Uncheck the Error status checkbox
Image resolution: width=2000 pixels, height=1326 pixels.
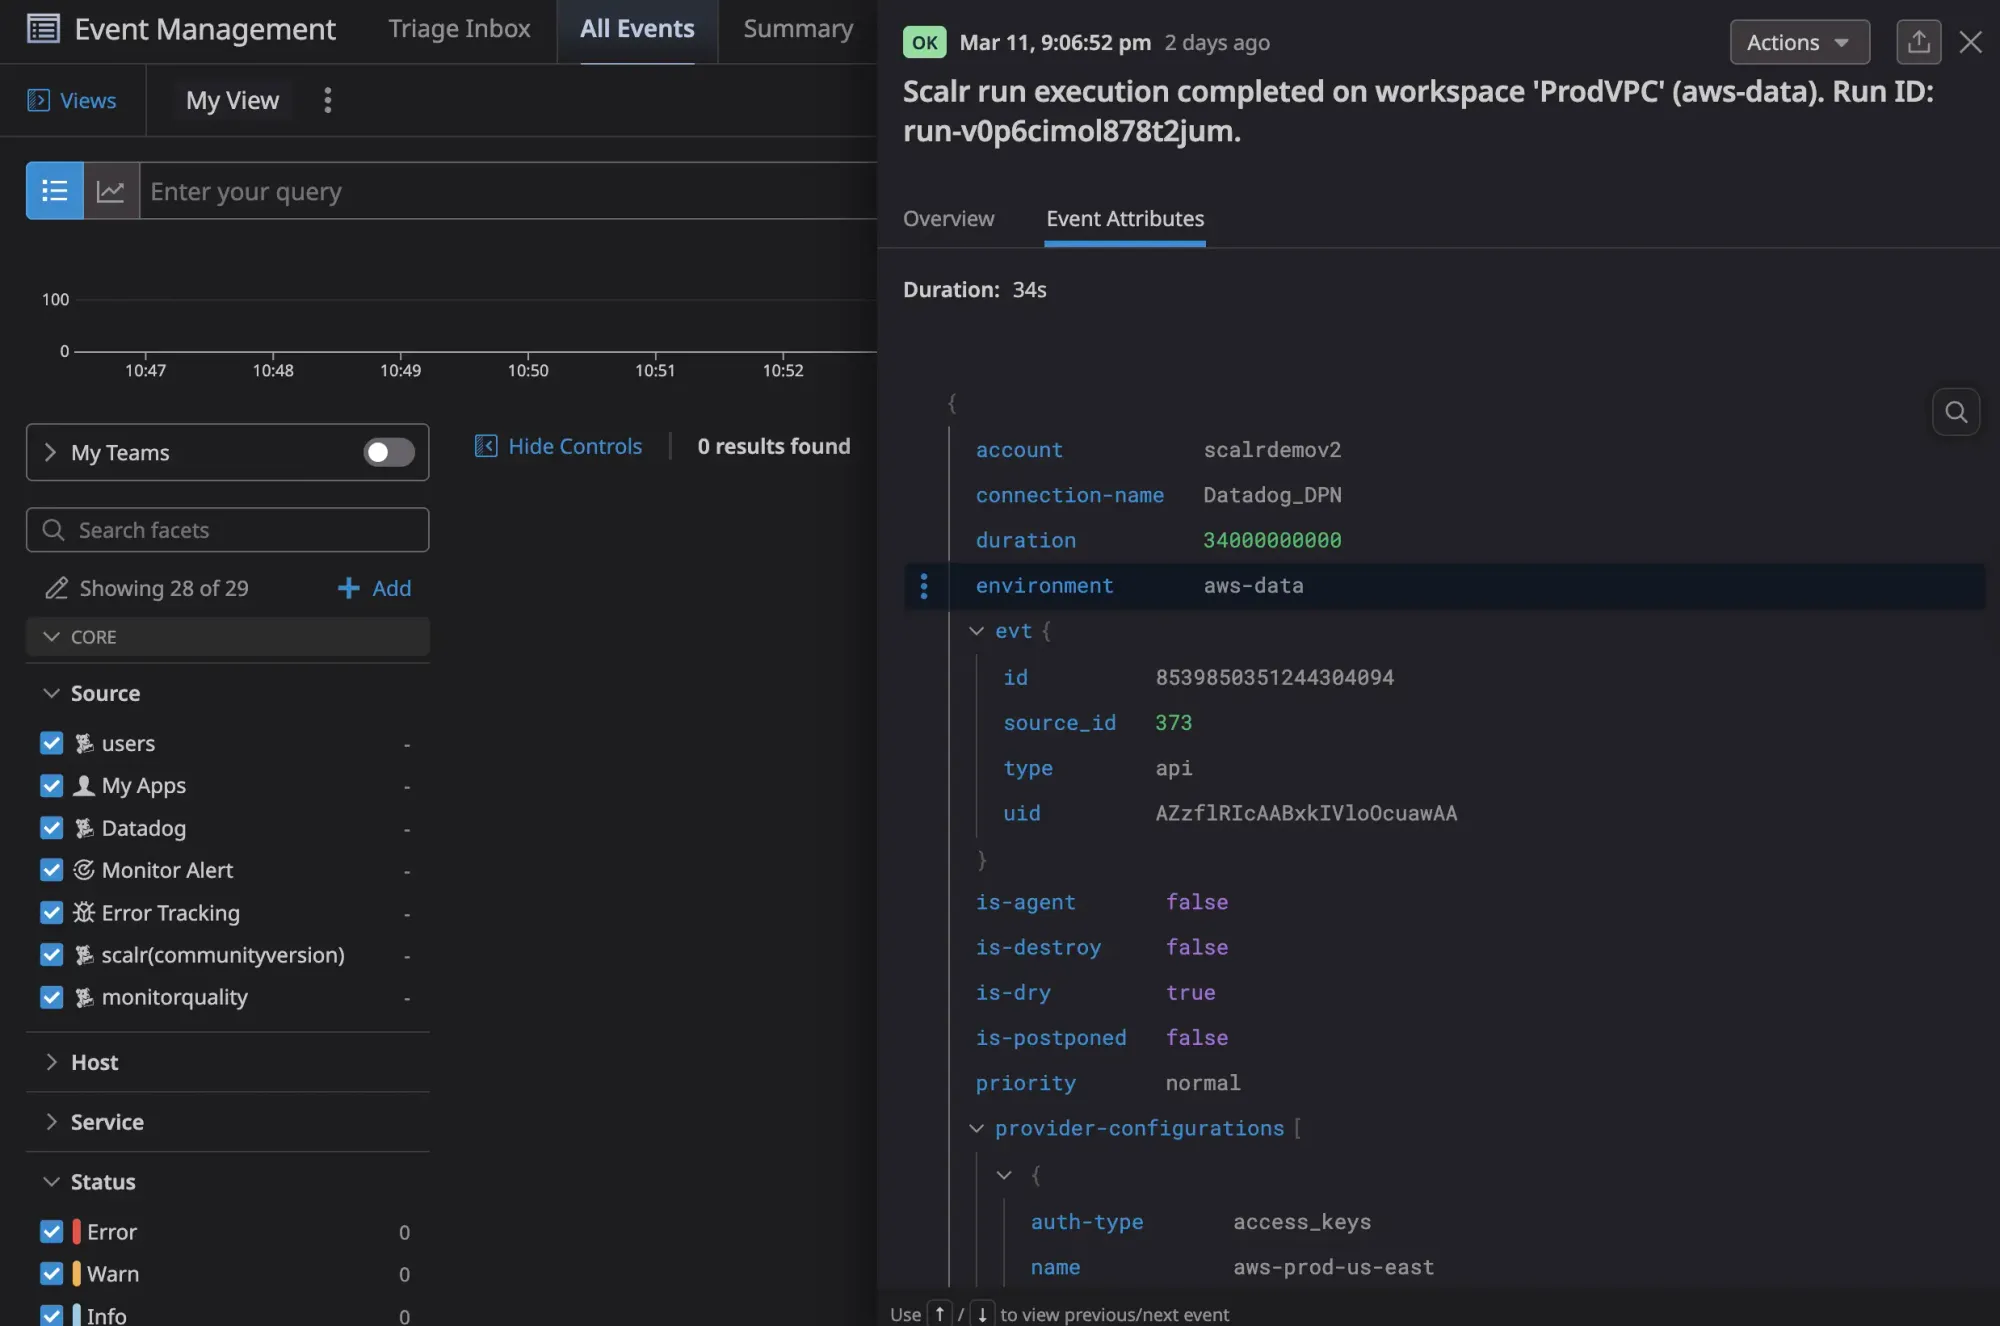(x=52, y=1232)
